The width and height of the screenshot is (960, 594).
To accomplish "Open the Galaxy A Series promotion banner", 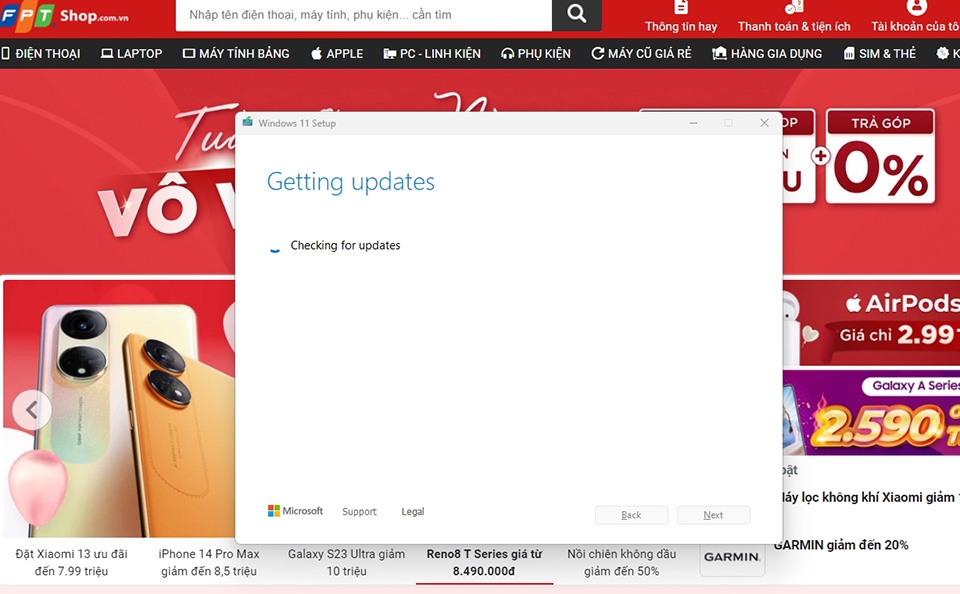I will (871, 412).
